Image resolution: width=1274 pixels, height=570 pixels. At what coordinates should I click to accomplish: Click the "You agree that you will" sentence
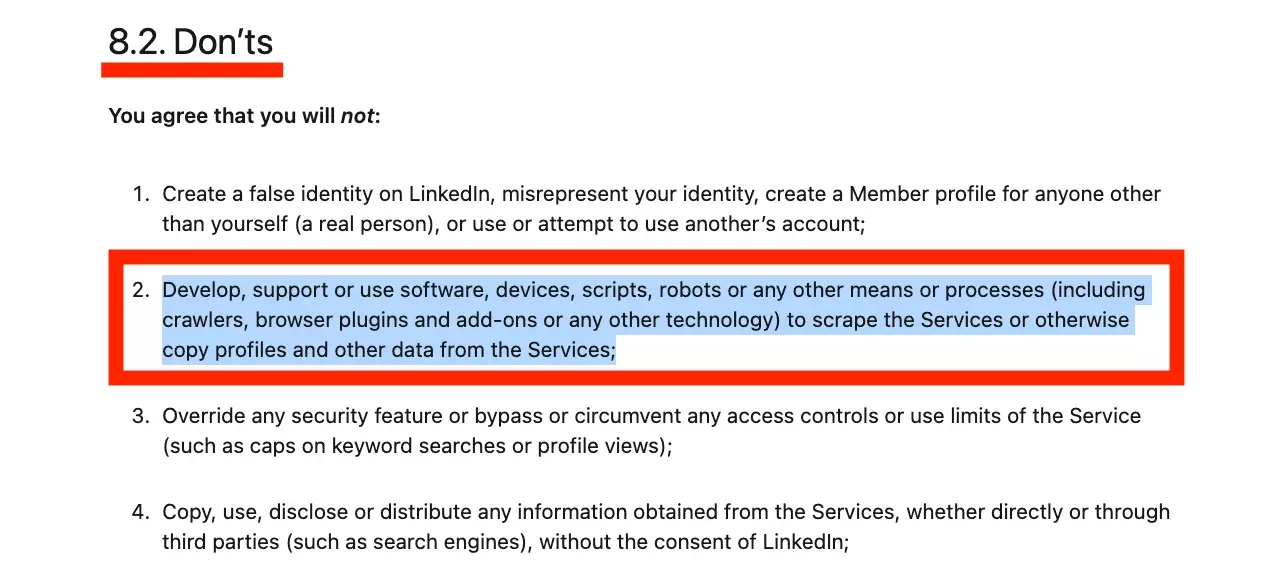coord(222,116)
